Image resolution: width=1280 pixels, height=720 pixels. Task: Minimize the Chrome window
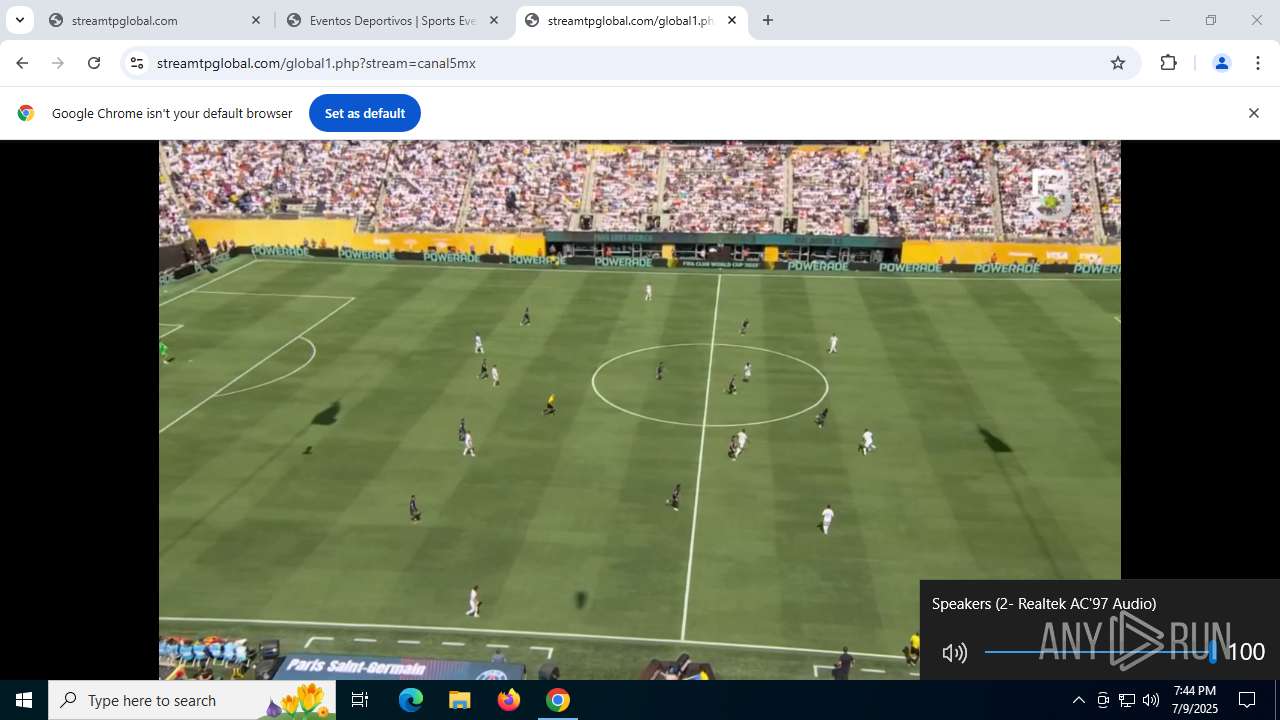coord(1164,20)
